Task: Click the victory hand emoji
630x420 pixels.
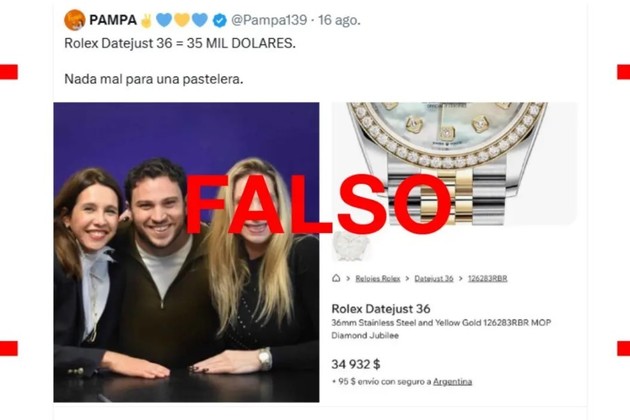Action: (x=146, y=20)
